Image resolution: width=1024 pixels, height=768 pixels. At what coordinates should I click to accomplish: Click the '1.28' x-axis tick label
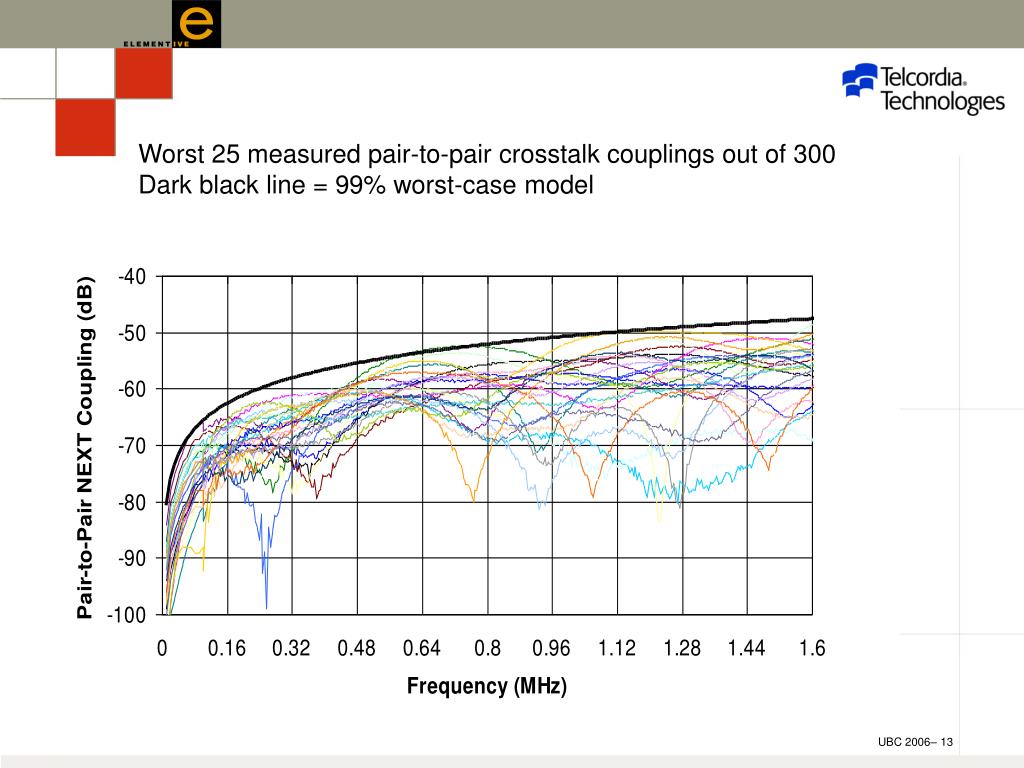click(x=682, y=648)
